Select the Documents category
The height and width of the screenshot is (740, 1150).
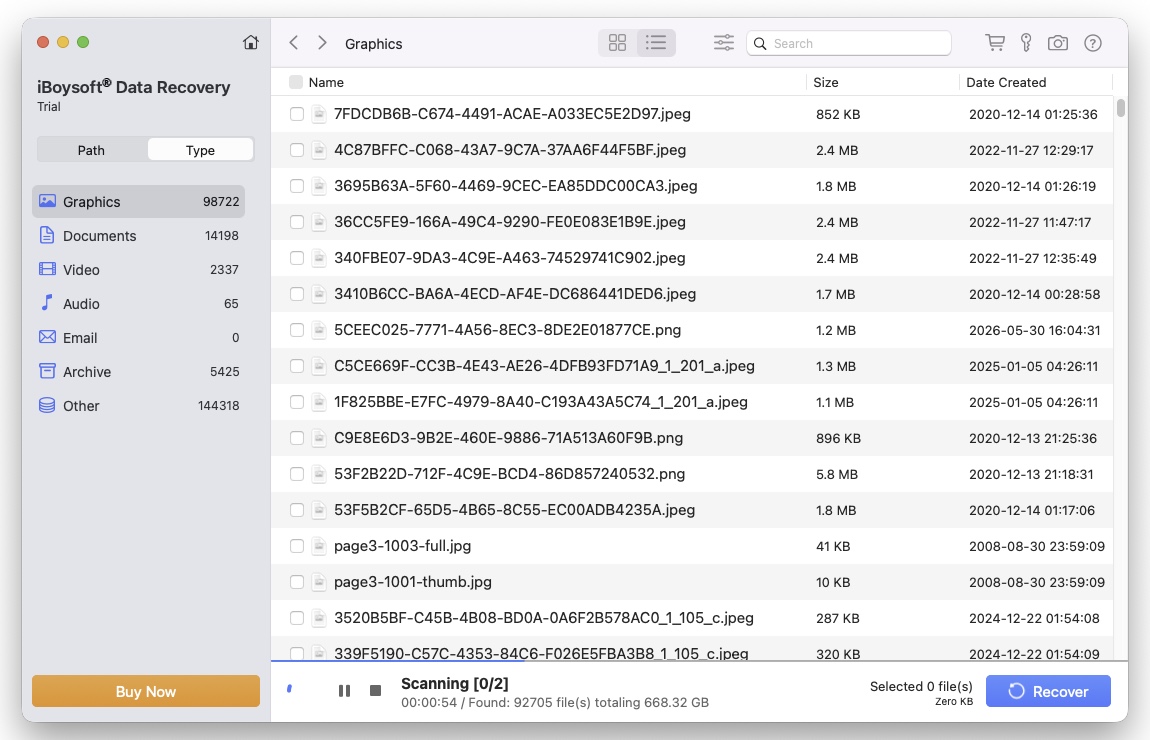click(139, 235)
